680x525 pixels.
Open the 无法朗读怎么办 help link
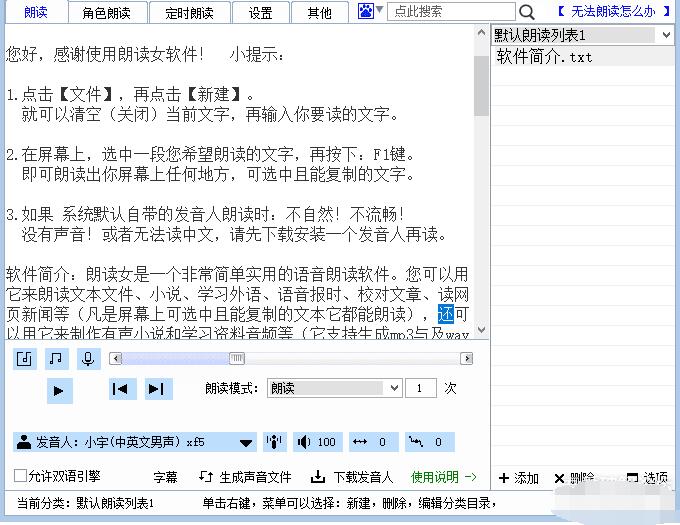[x=614, y=12]
